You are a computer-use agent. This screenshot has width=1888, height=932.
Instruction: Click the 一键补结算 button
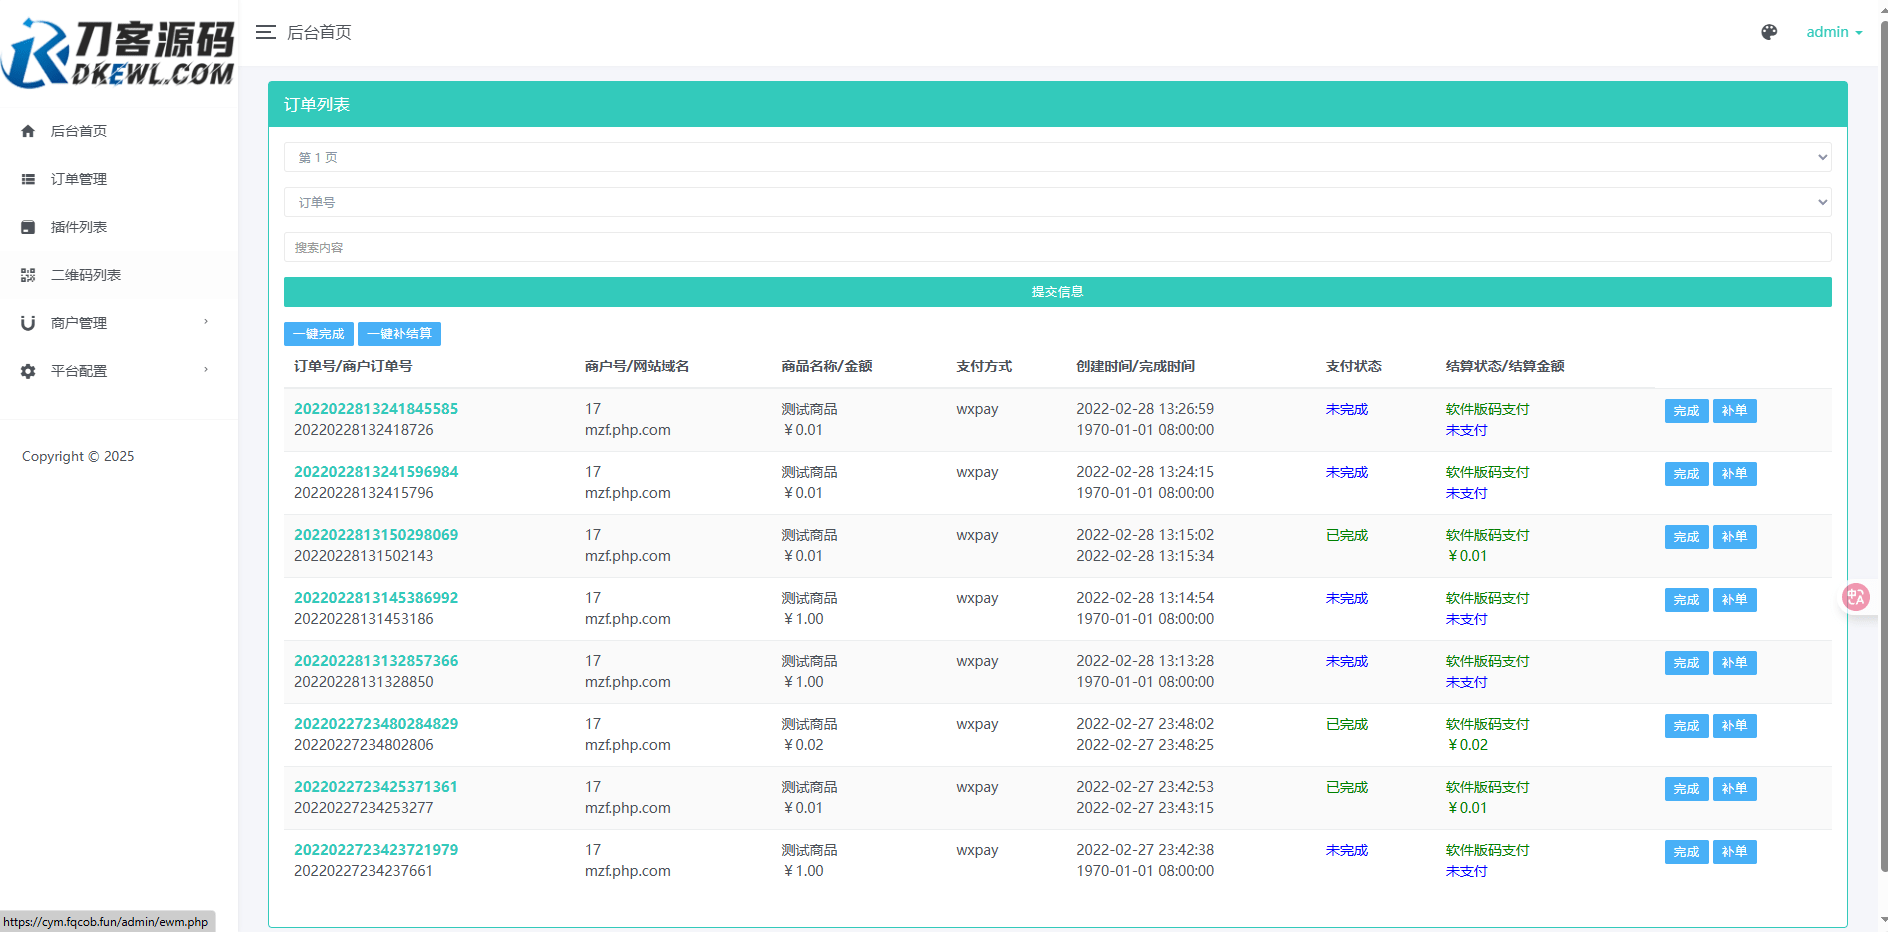point(399,334)
